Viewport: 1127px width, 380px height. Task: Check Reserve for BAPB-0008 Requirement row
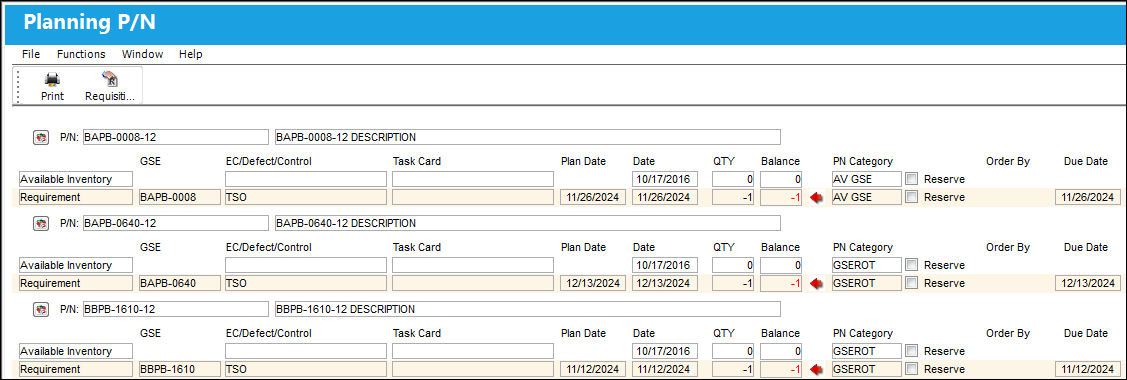pos(912,197)
